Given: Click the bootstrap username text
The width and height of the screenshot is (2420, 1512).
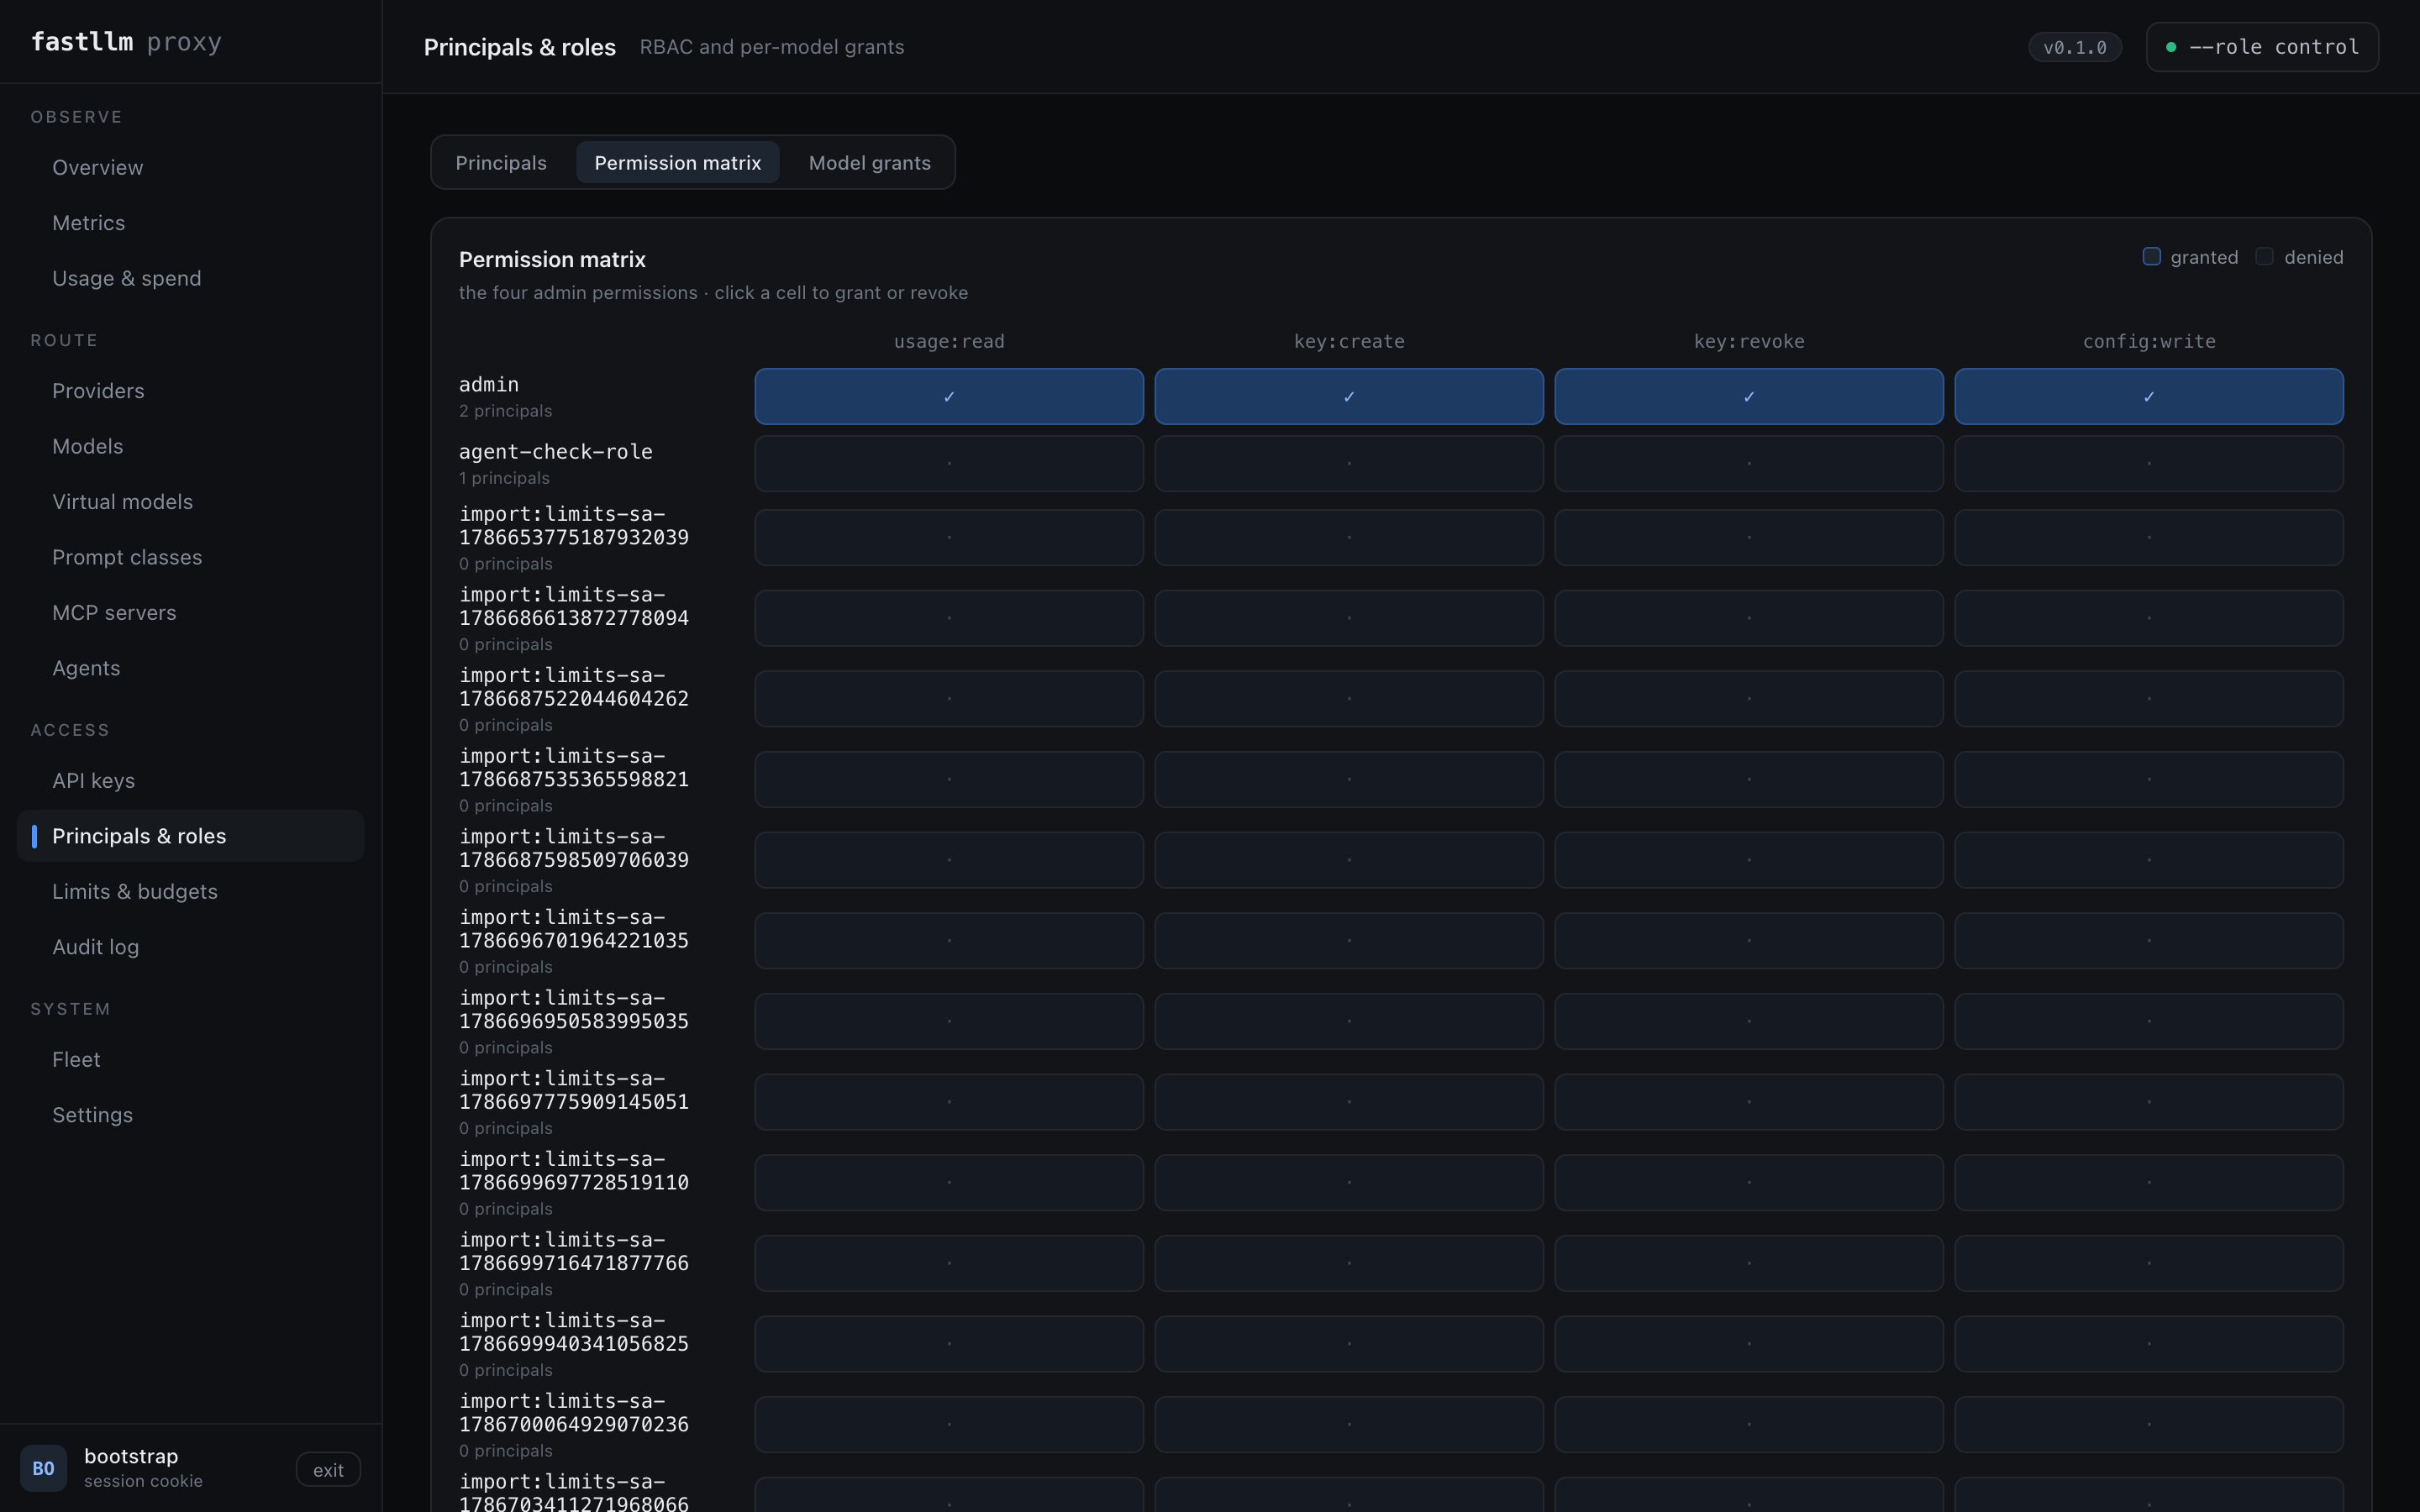Looking at the screenshot, I should click(x=131, y=1456).
